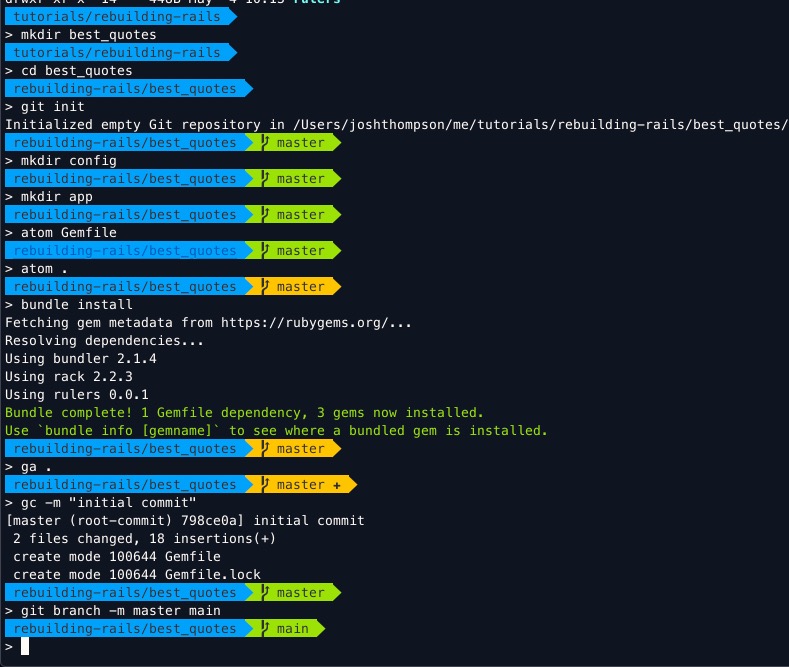Click the "Using rack 2.2.3" line
This screenshot has width=789, height=667.
pyautogui.click(x=68, y=377)
